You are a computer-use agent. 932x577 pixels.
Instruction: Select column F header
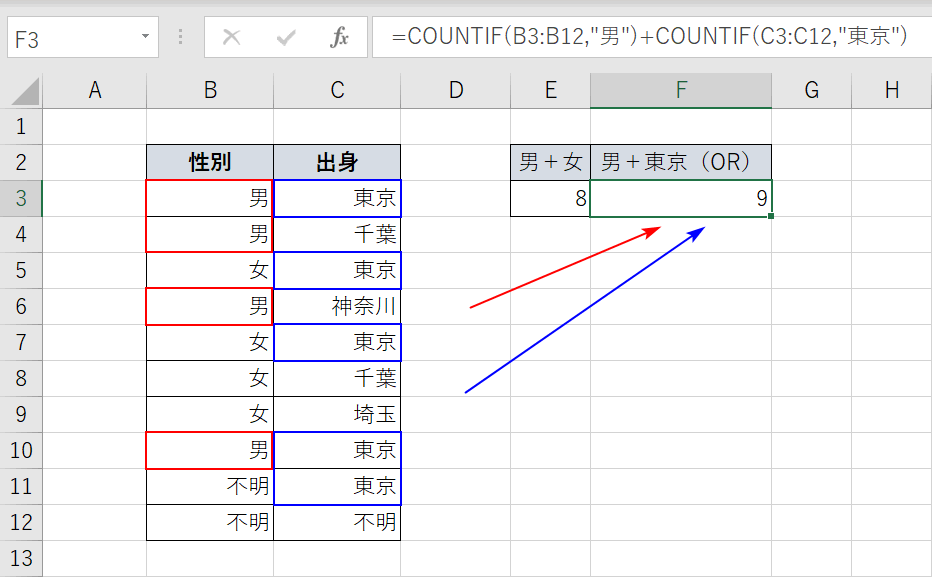pos(680,89)
